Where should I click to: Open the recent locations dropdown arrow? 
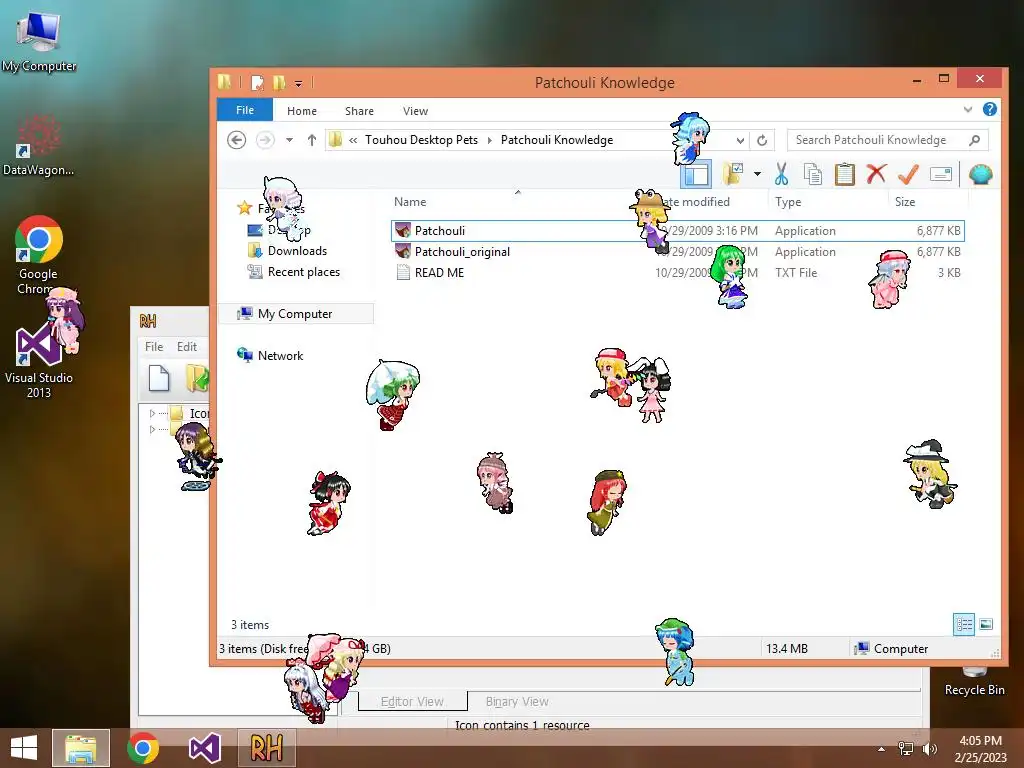point(289,140)
